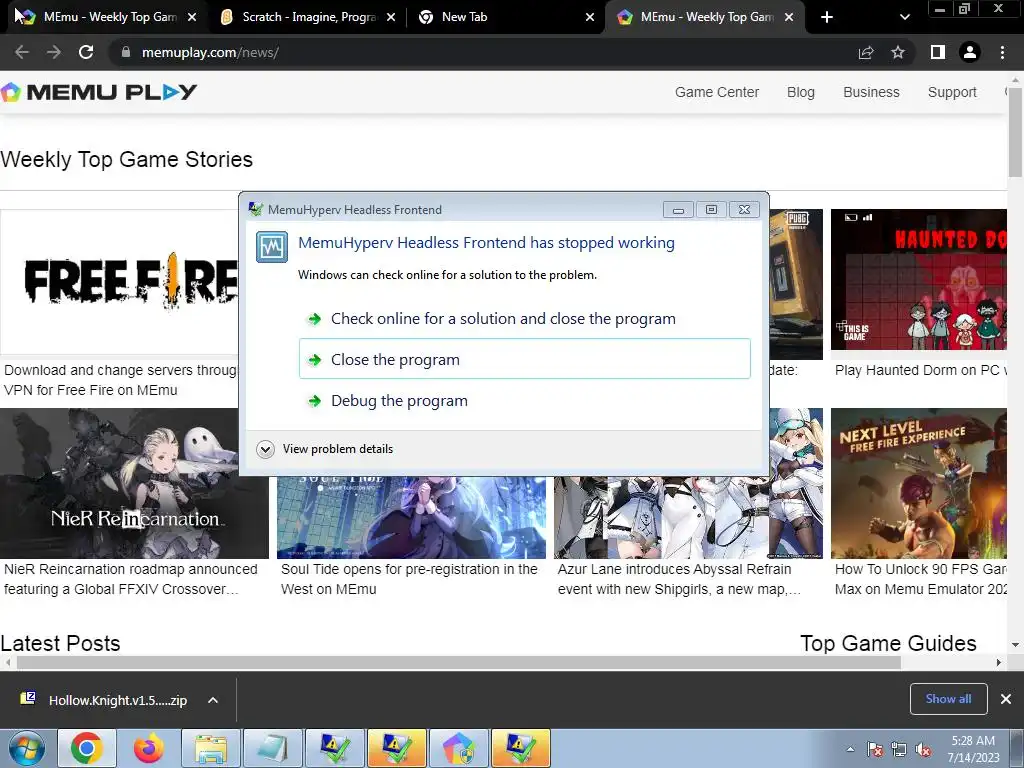The height and width of the screenshot is (768, 1024).
Task: Open the MEmu shield icon in taskbar
Action: 458,748
